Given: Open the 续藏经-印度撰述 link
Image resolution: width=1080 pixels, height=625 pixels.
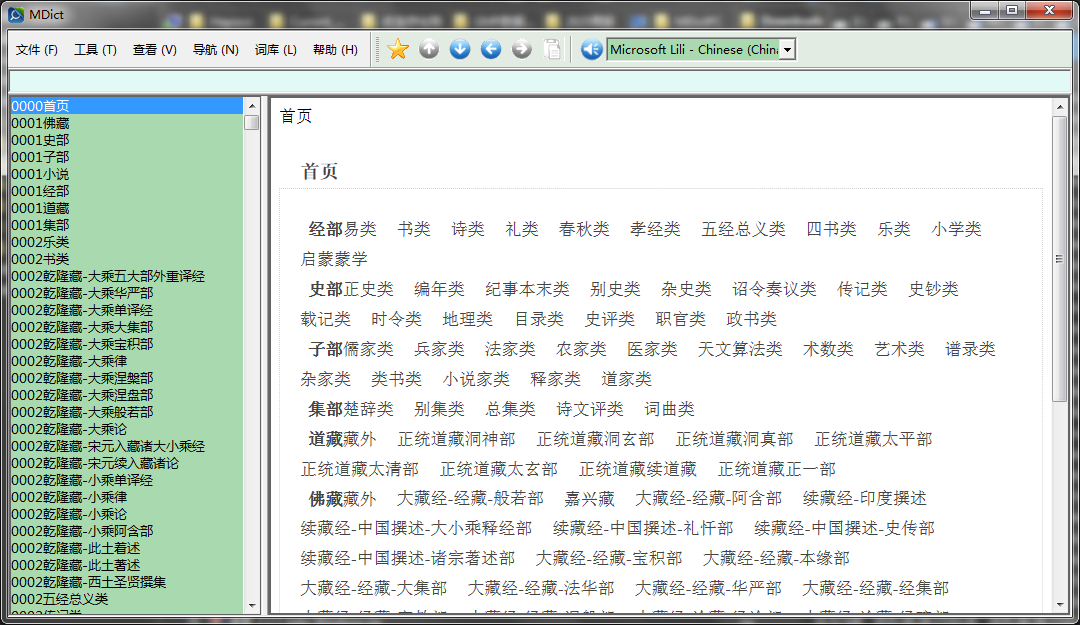Looking at the screenshot, I should click(864, 498).
